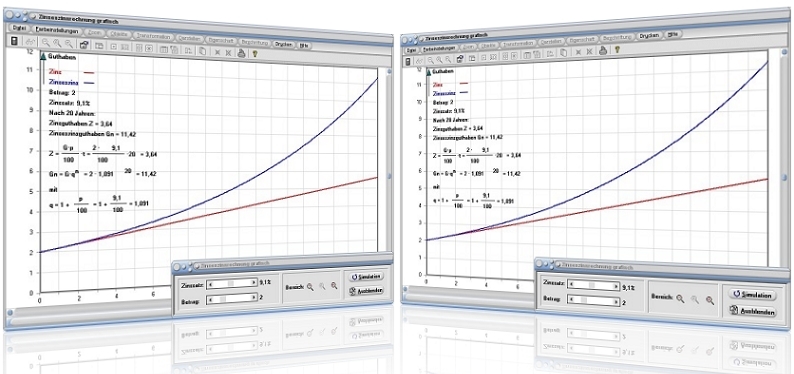This screenshot has height=374, width=794.
Task: Open the calculator icon in left window toolbar
Action: [x=14, y=41]
